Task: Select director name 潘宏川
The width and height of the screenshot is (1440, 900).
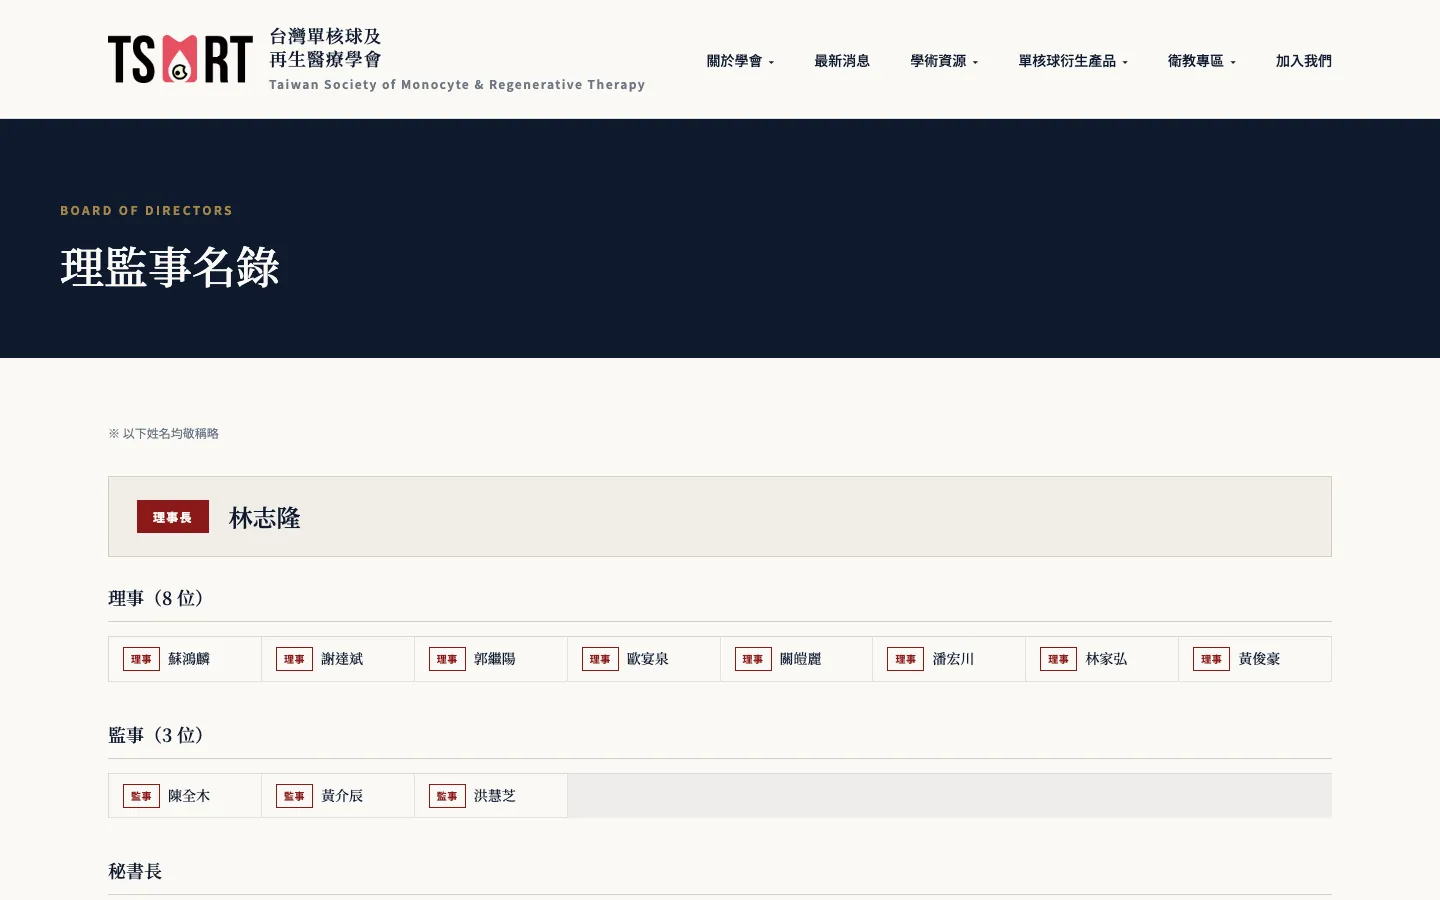Action: tap(954, 659)
